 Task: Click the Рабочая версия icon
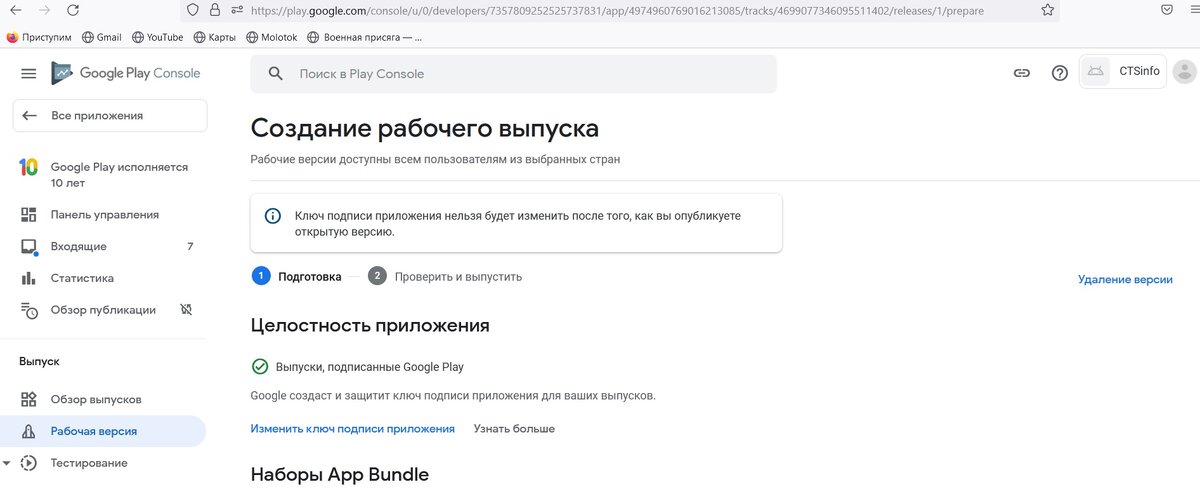[x=29, y=431]
